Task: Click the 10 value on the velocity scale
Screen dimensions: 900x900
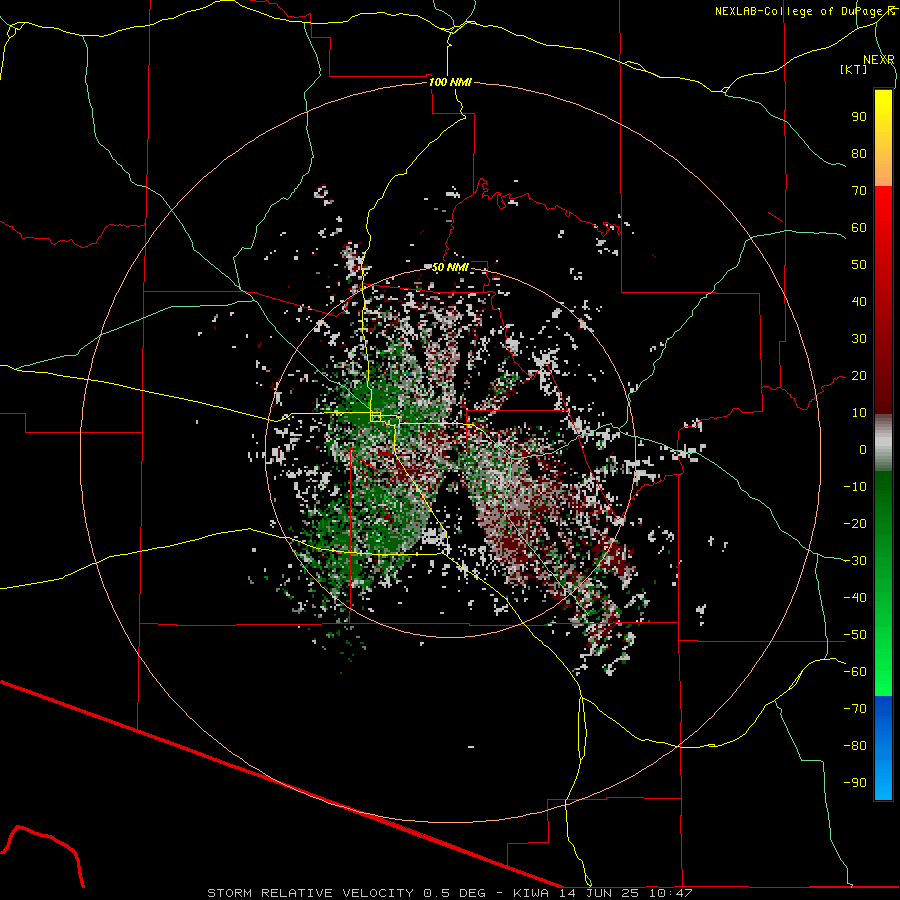Action: 859,413
